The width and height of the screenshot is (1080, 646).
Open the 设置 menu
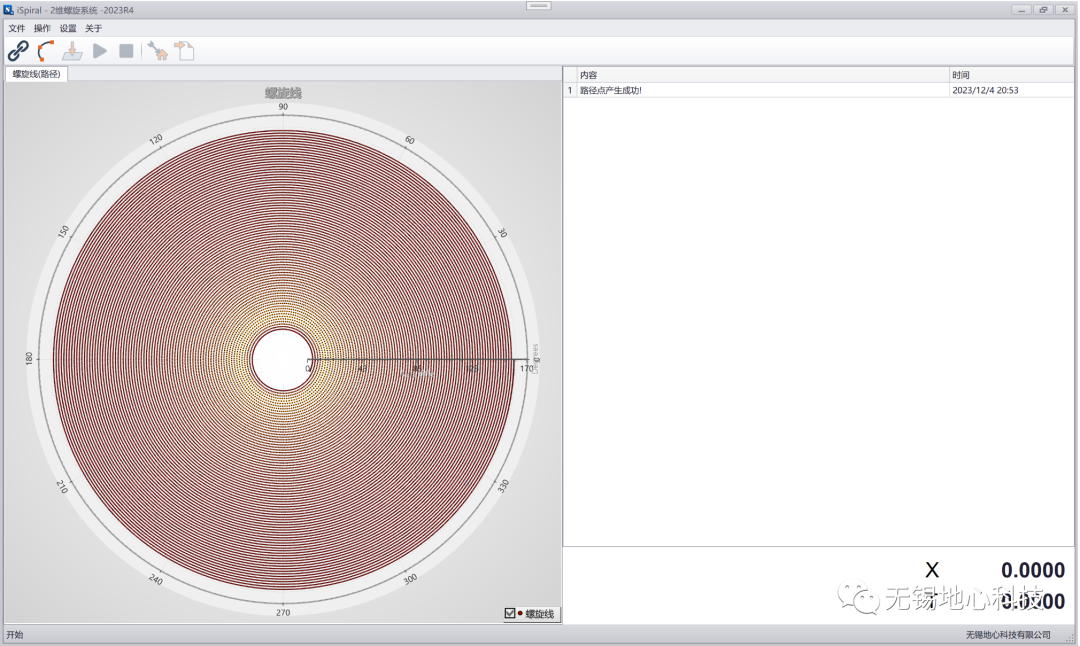pyautogui.click(x=68, y=29)
